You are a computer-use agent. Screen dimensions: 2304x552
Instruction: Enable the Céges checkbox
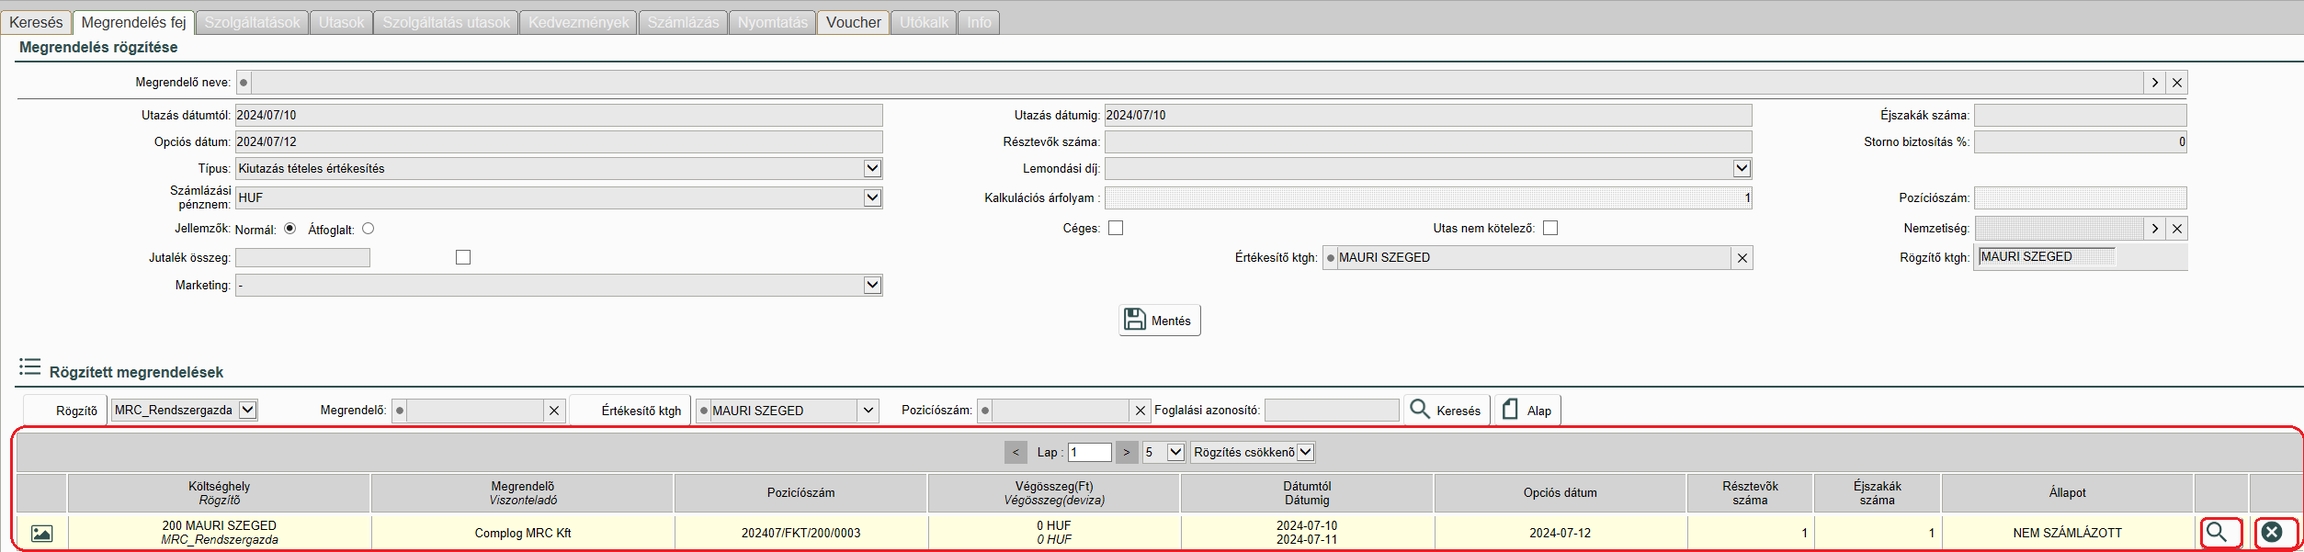(x=1116, y=228)
